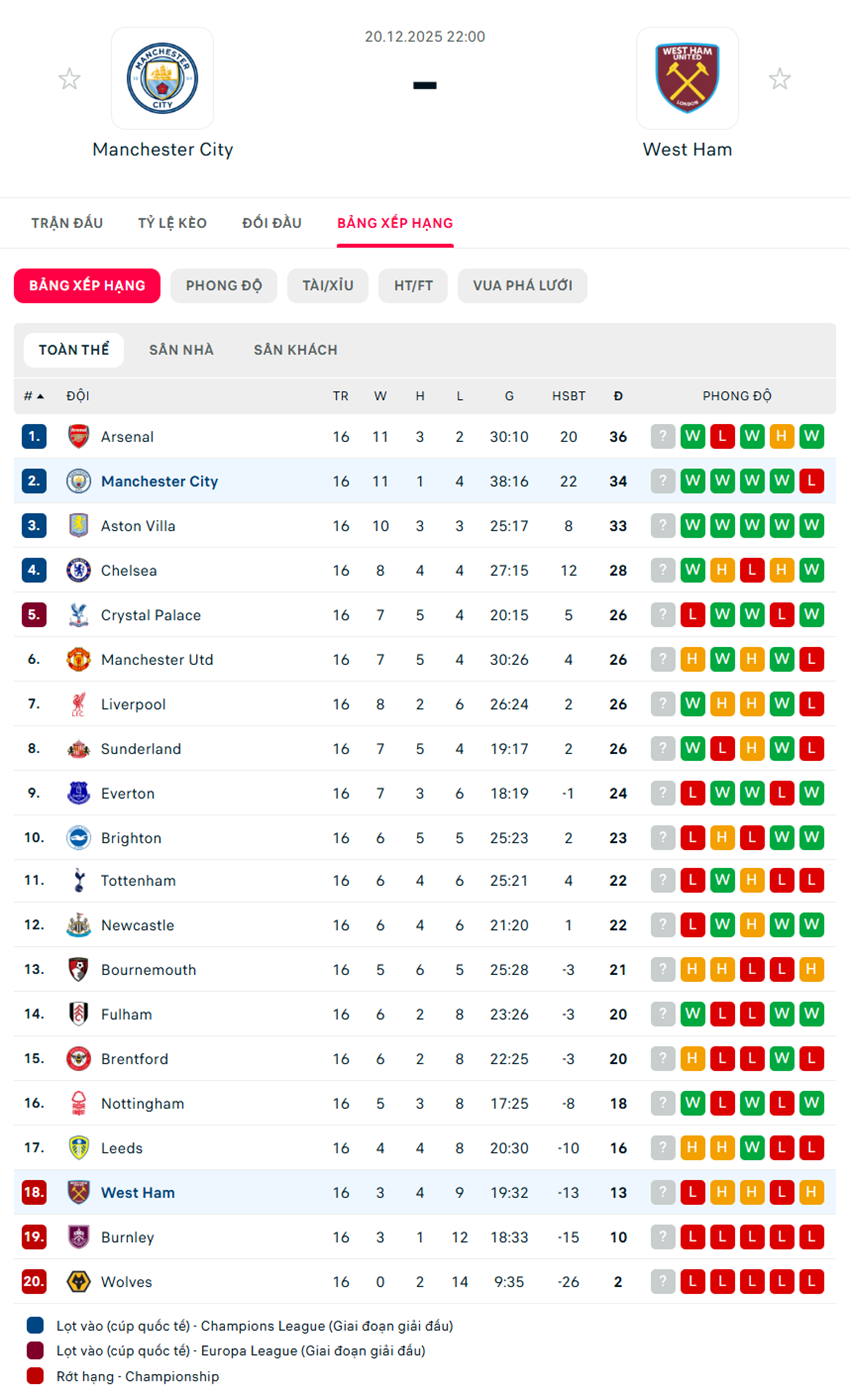Select the VUA PHÁ LƯỚI filter button
This screenshot has height=1396, width=850.
(x=522, y=286)
